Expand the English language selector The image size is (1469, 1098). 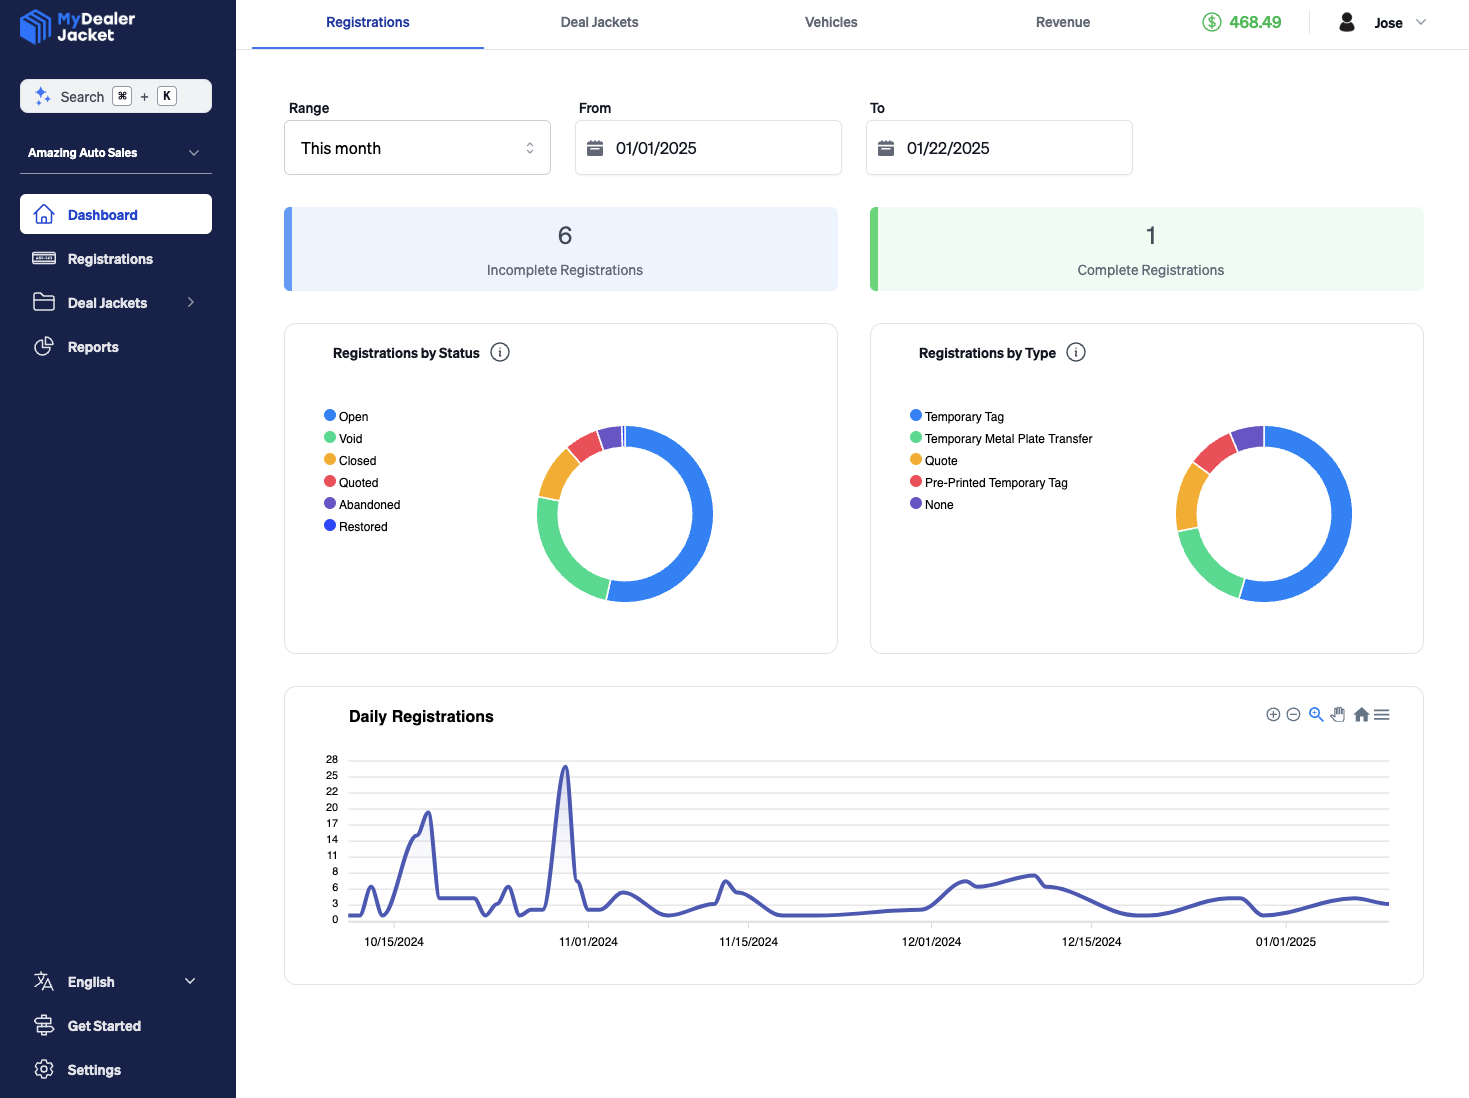click(x=115, y=982)
